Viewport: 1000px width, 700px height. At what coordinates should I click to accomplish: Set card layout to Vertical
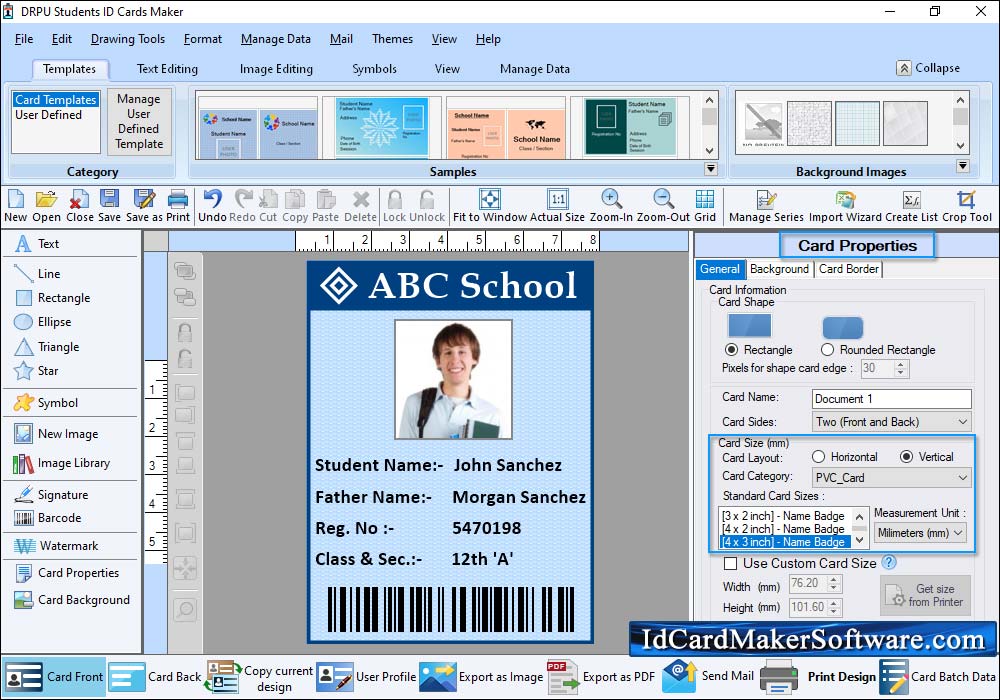click(906, 457)
